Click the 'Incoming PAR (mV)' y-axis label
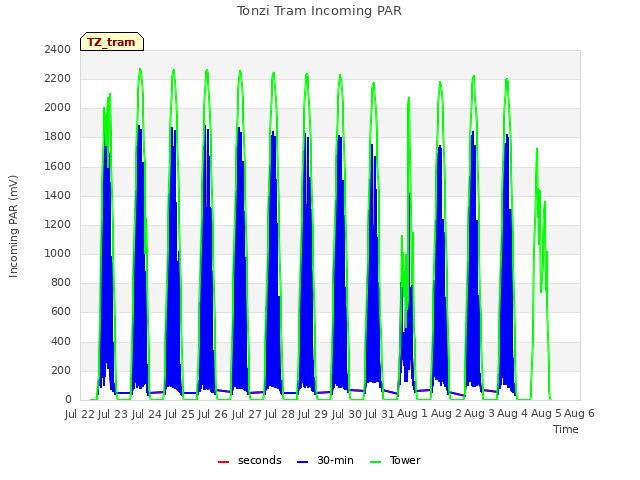640x480 pixels. point(13,227)
